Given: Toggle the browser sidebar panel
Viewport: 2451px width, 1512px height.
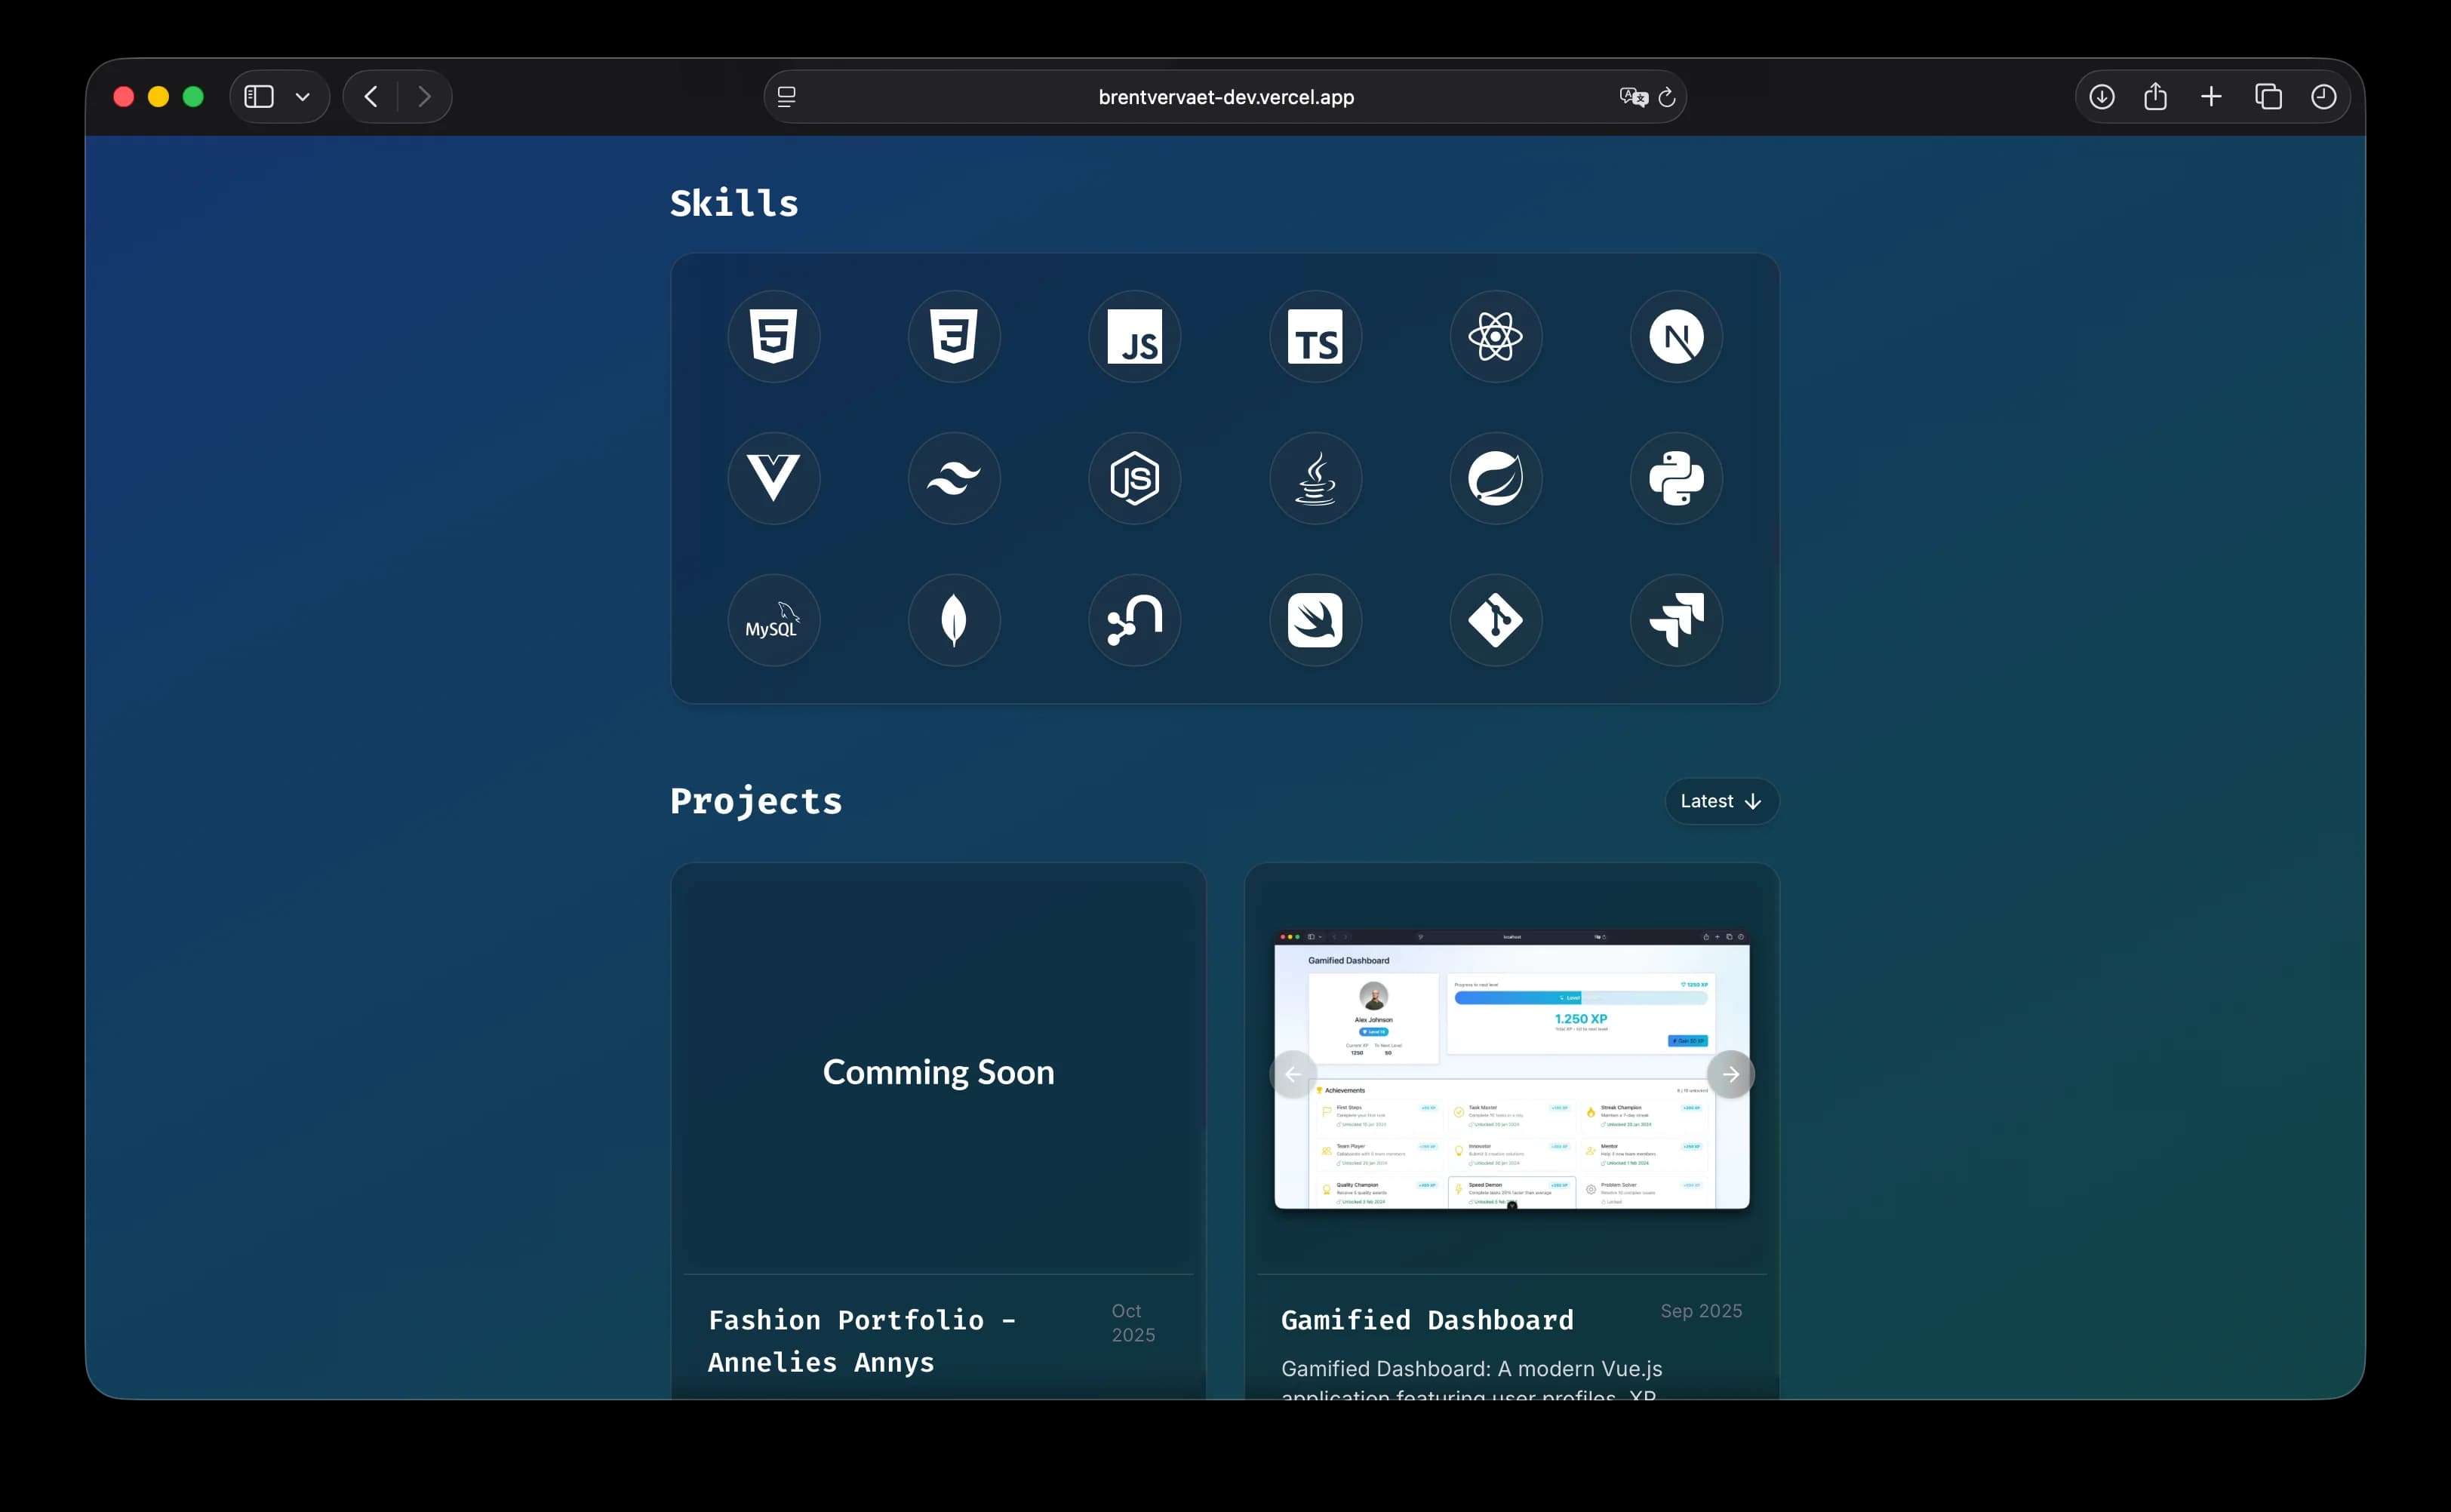Looking at the screenshot, I should pyautogui.click(x=258, y=96).
